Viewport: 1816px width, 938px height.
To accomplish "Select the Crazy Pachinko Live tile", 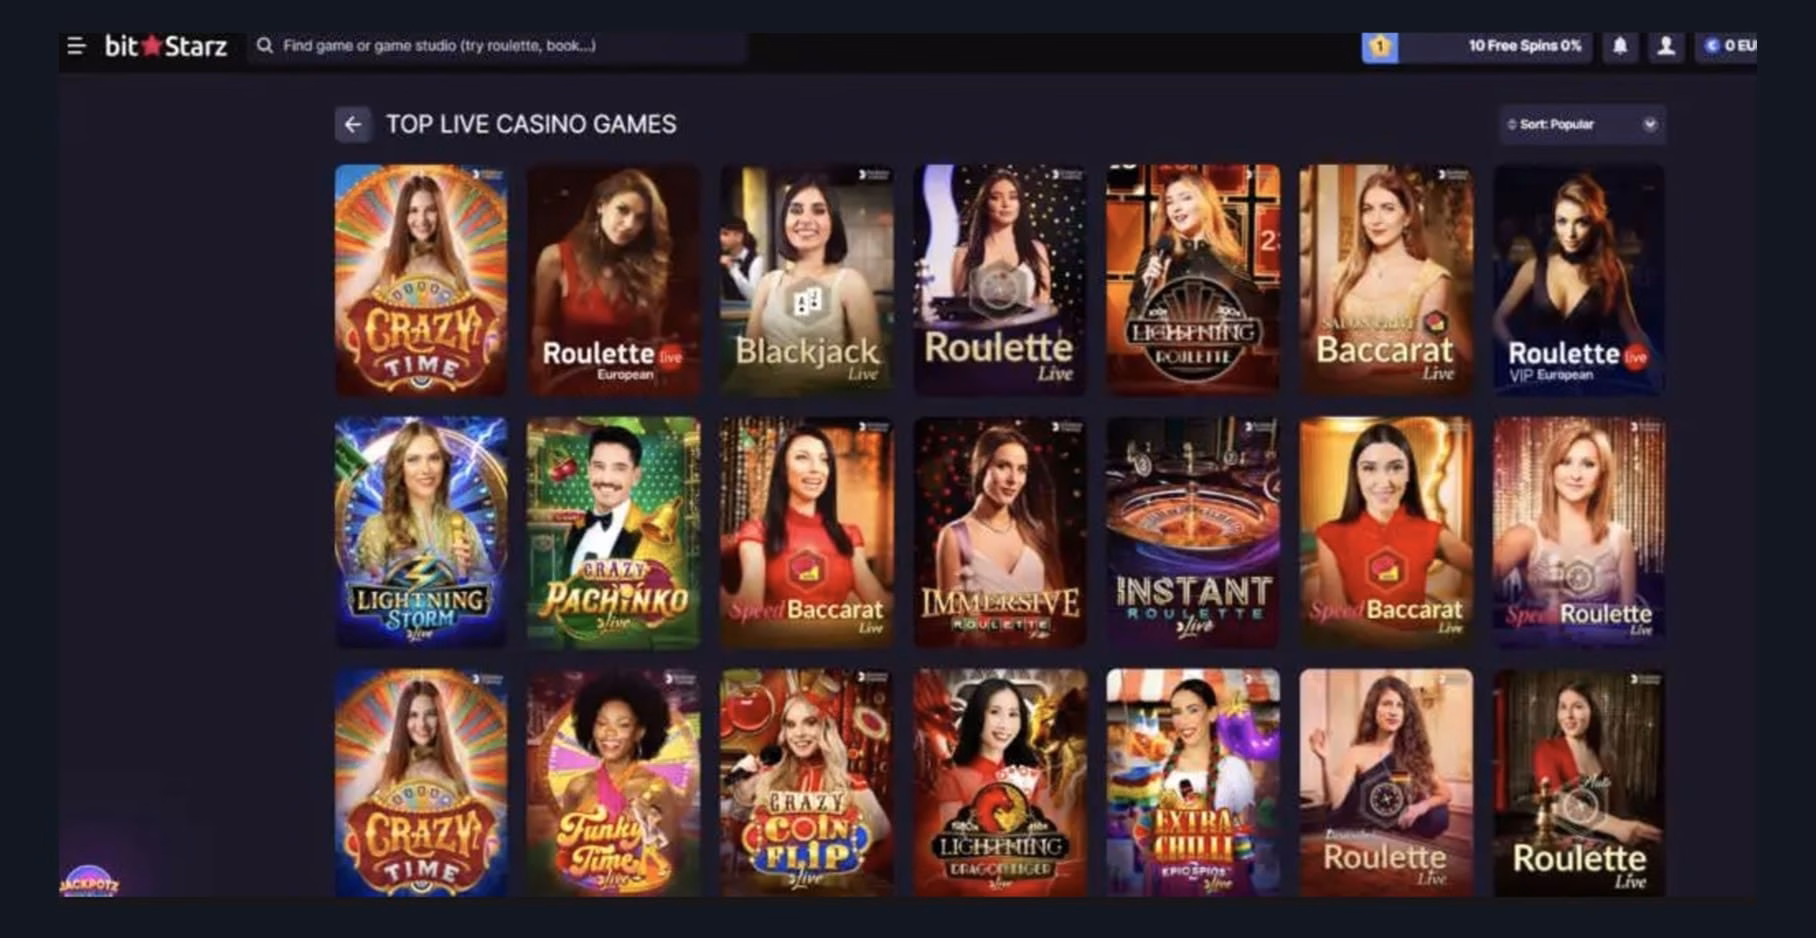I will tap(614, 532).
